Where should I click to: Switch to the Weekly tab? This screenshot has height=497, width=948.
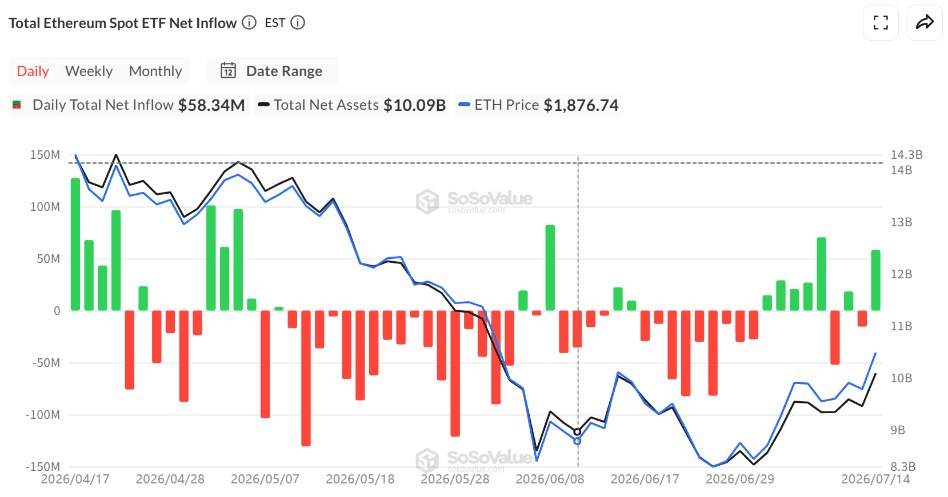point(89,71)
